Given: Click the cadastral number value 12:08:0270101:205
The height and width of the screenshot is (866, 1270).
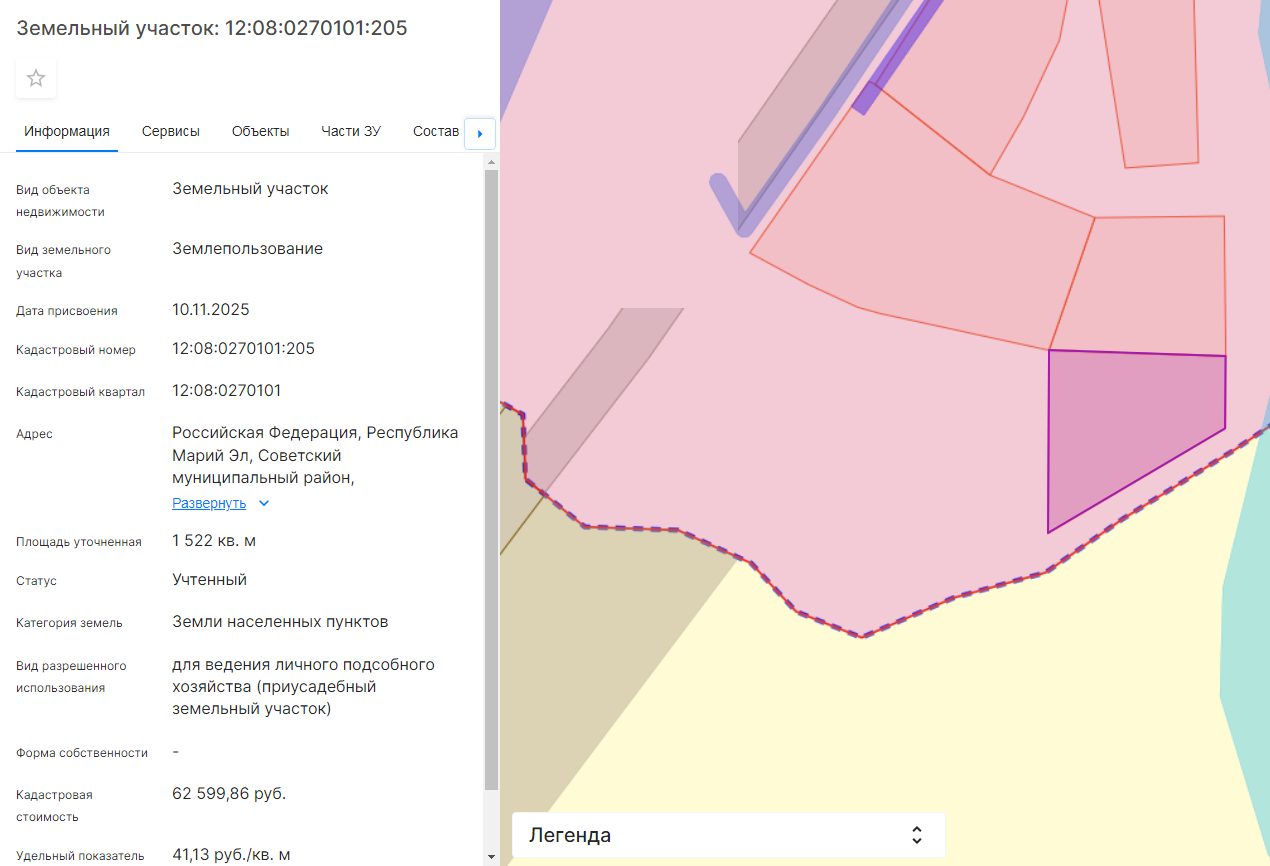Looking at the screenshot, I should (x=243, y=349).
